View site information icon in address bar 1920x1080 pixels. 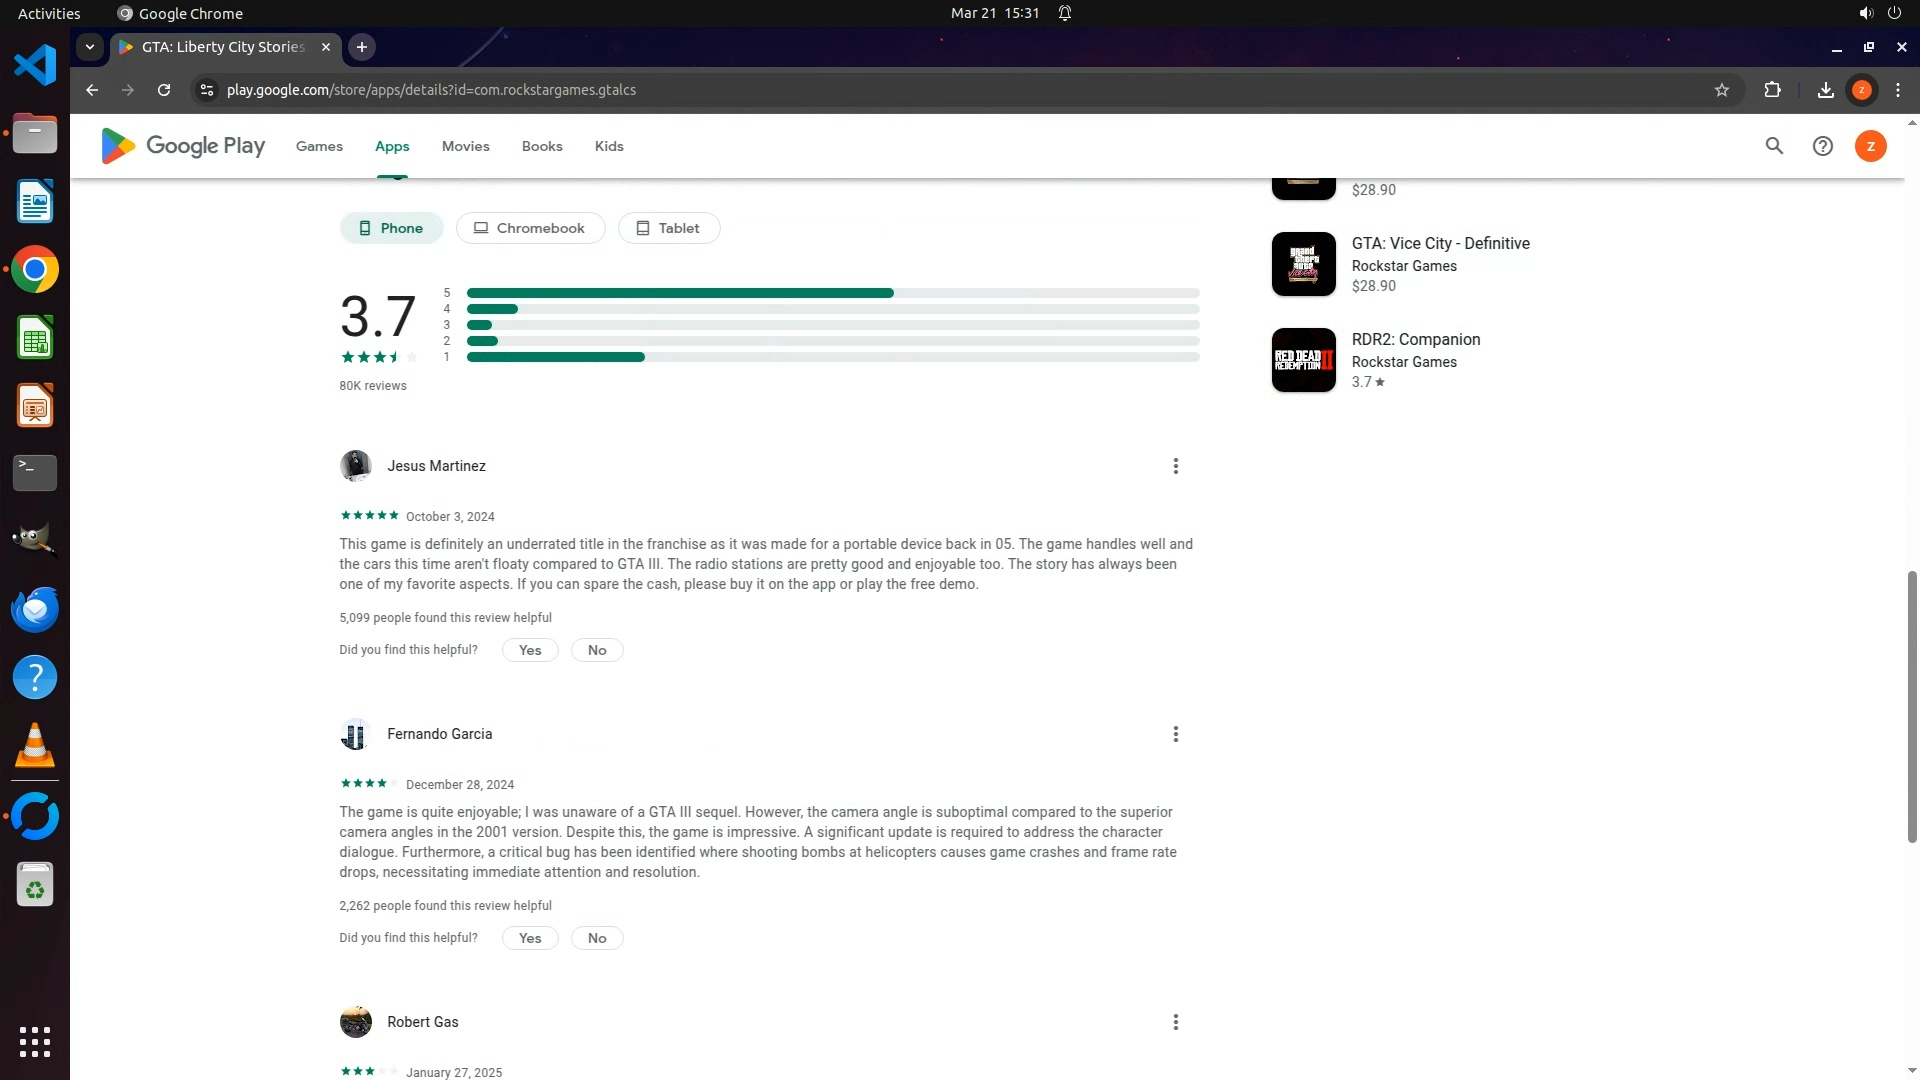coord(207,90)
